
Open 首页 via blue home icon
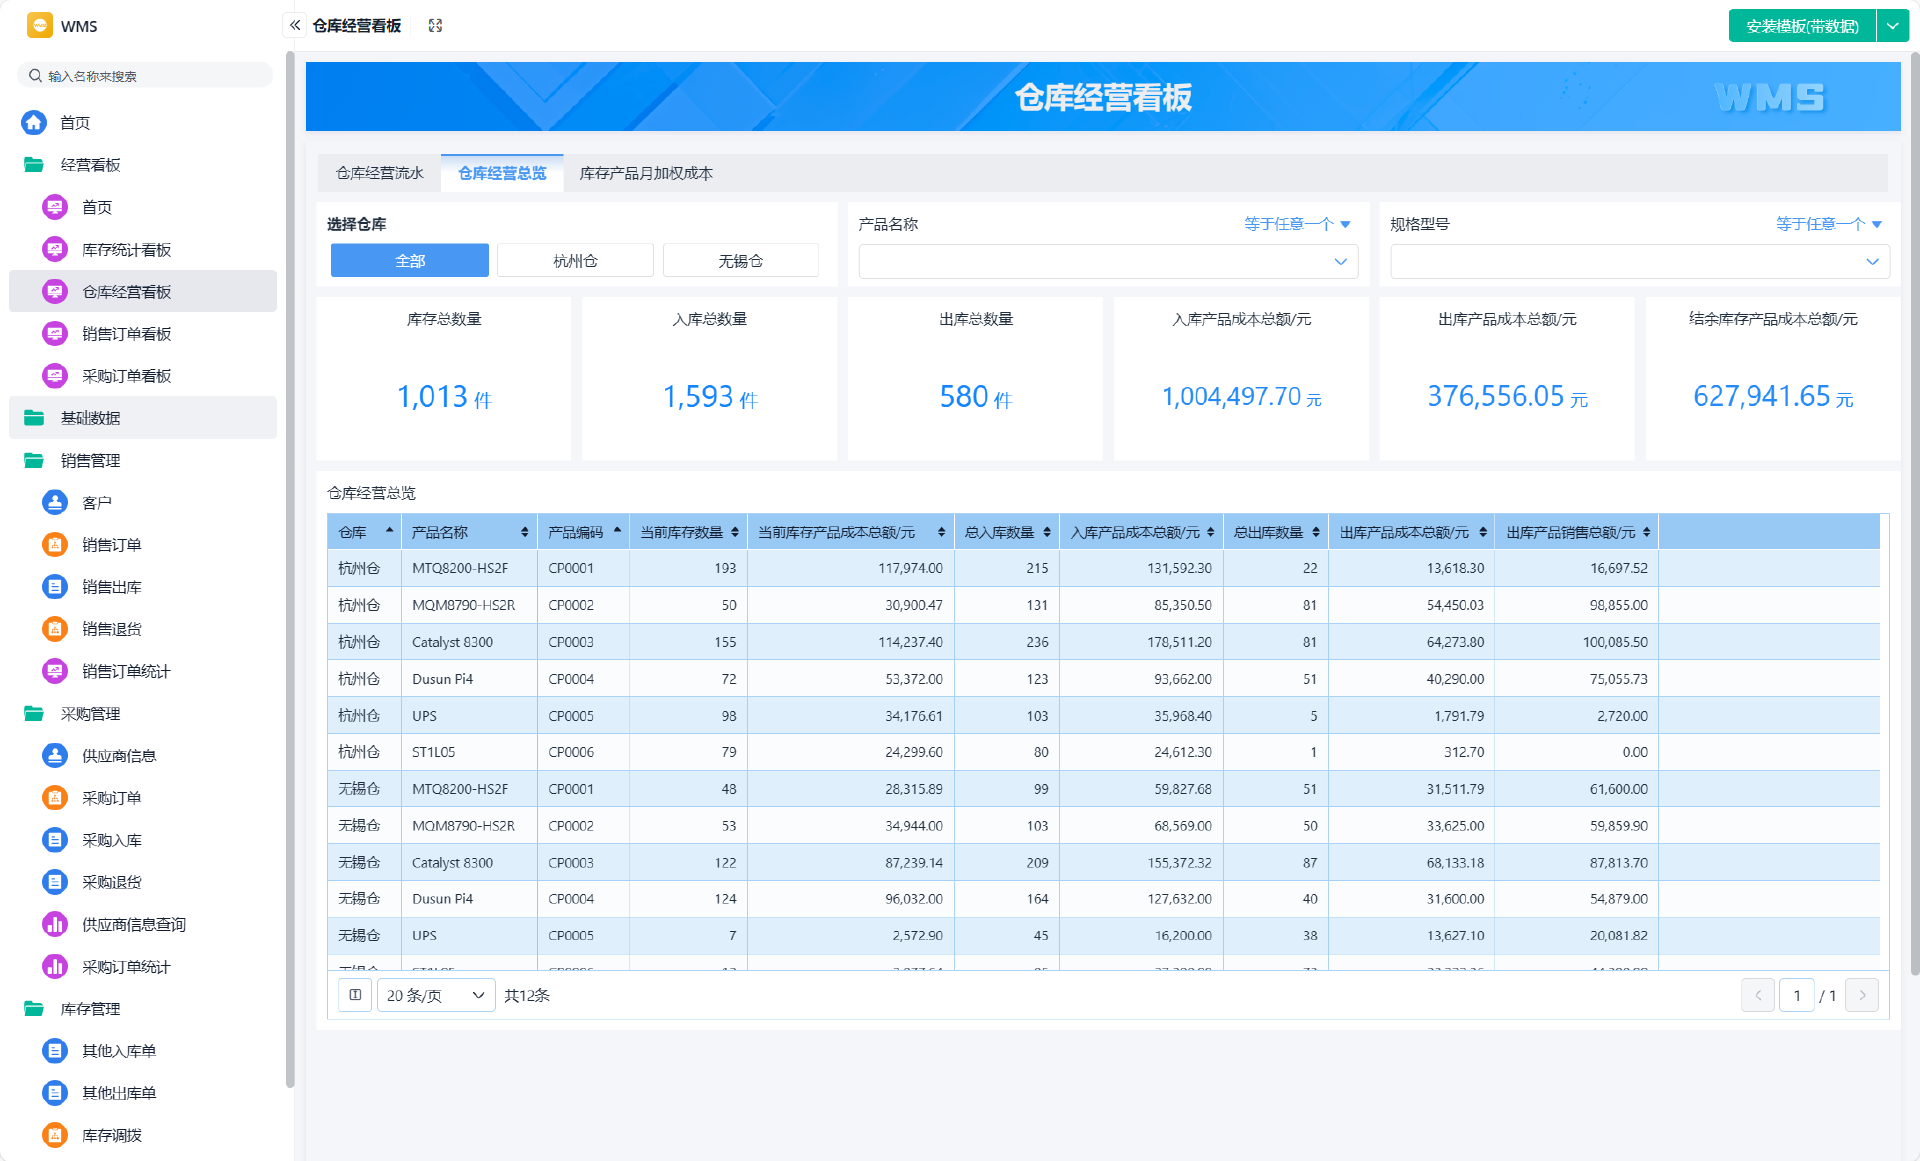click(34, 122)
